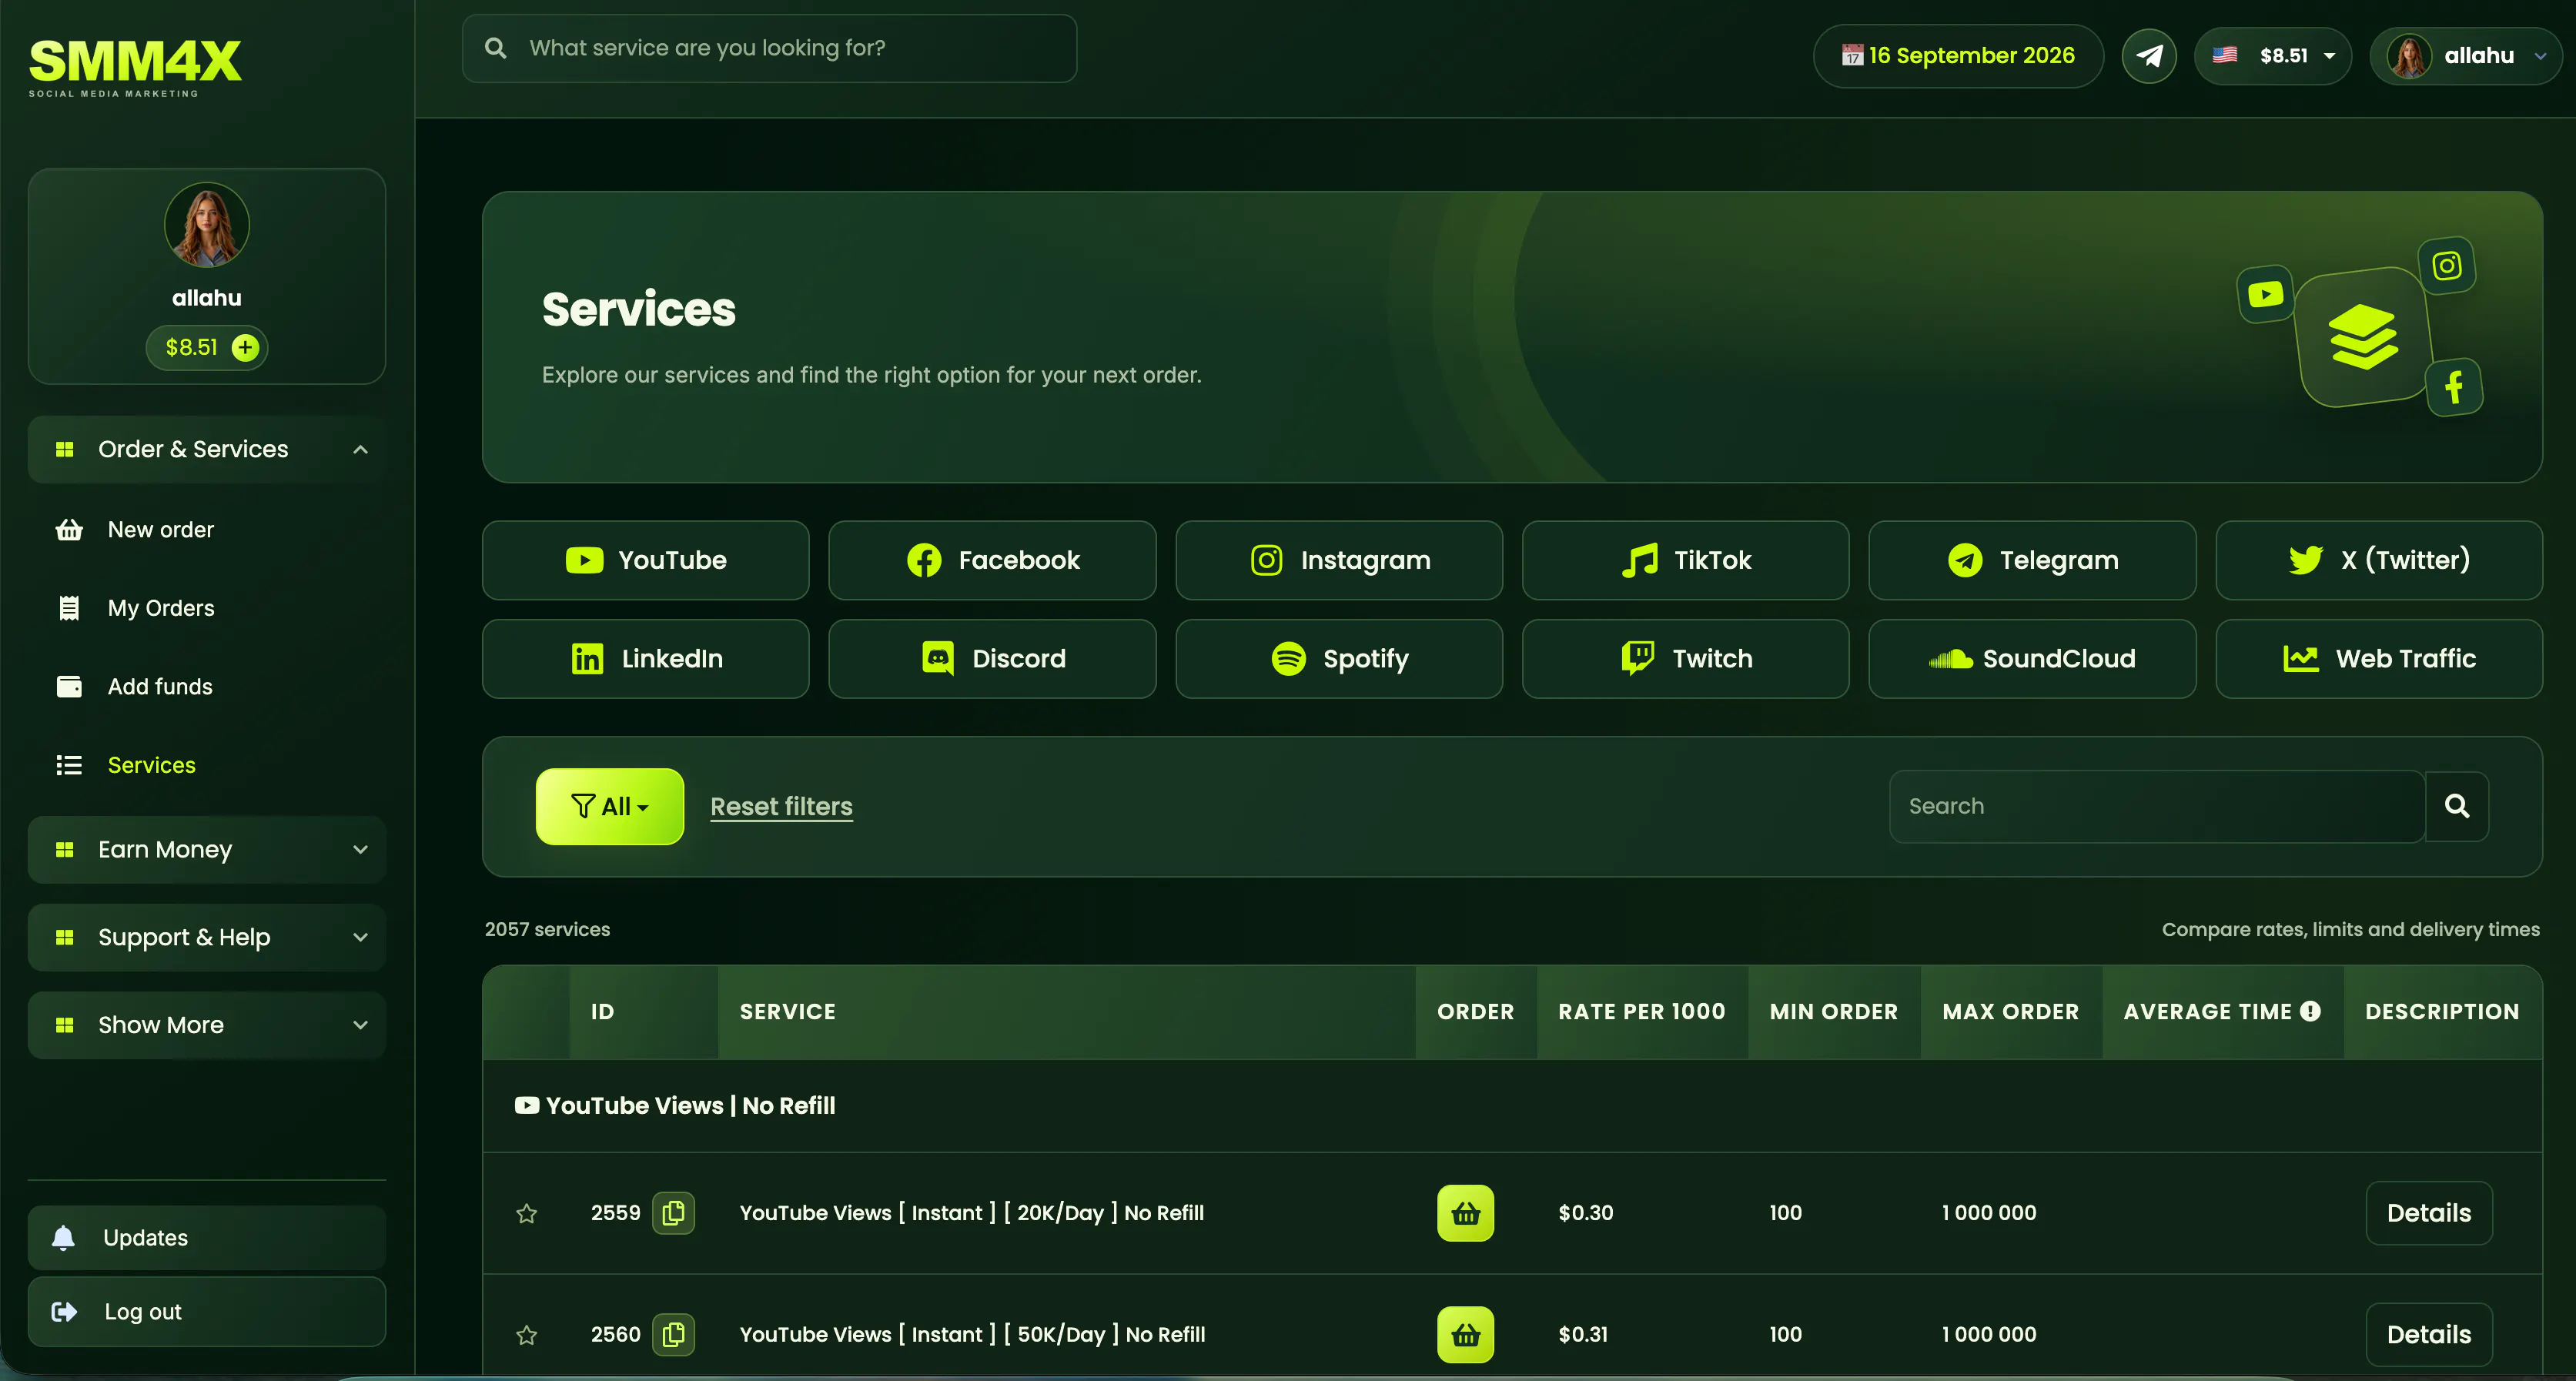Click the plus icon to add balance
The image size is (2576, 1381).
click(245, 347)
